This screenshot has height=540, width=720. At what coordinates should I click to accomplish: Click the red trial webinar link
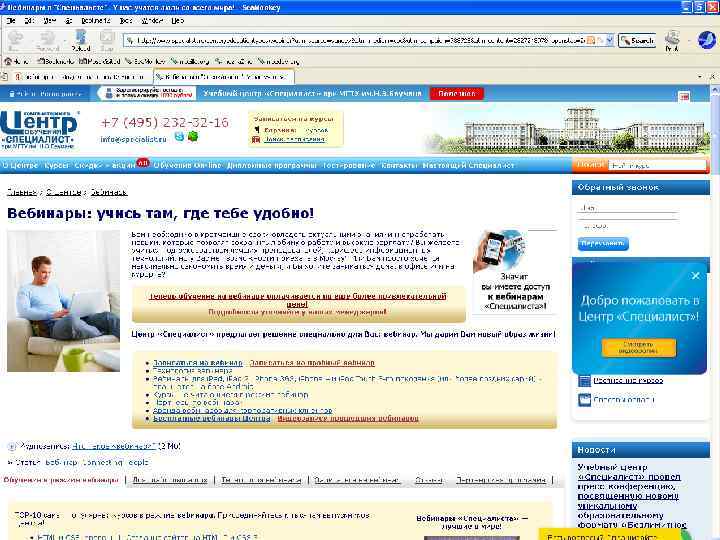tap(312, 363)
